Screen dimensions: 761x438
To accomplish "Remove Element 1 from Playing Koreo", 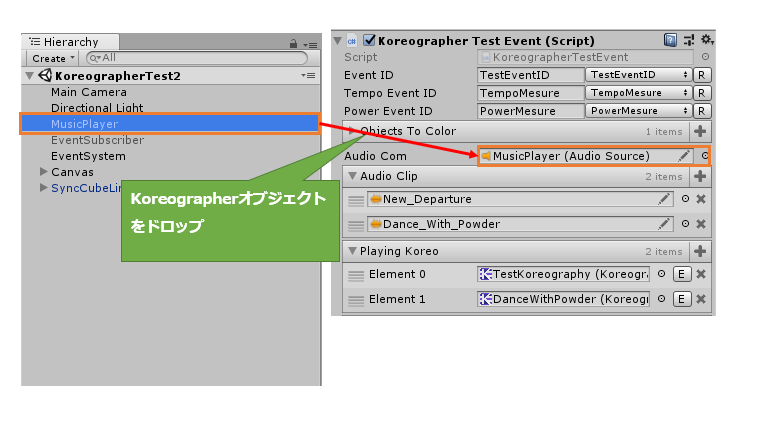I will (701, 299).
